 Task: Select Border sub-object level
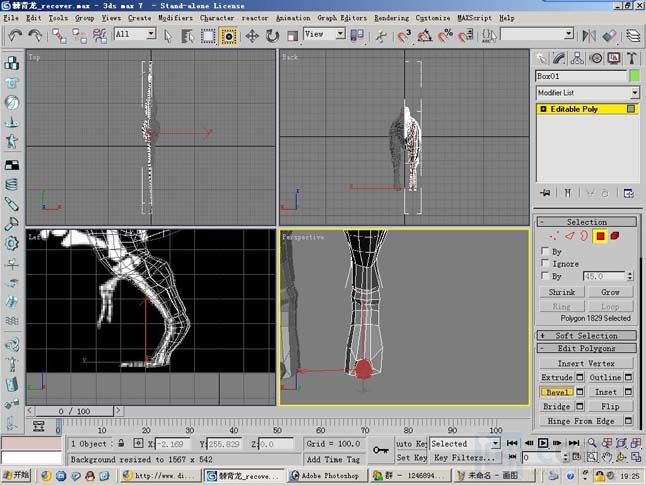(584, 236)
